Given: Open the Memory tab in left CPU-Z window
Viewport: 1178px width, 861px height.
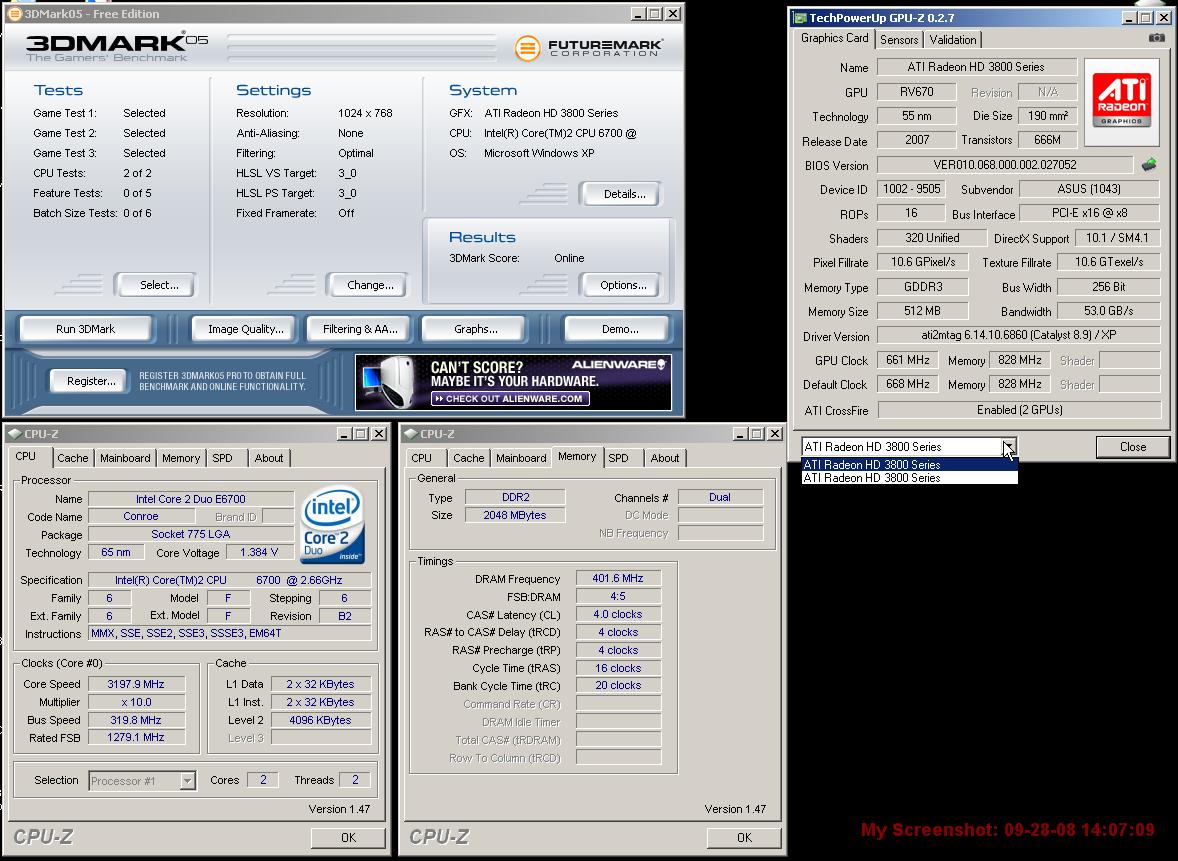Looking at the screenshot, I should pos(181,458).
